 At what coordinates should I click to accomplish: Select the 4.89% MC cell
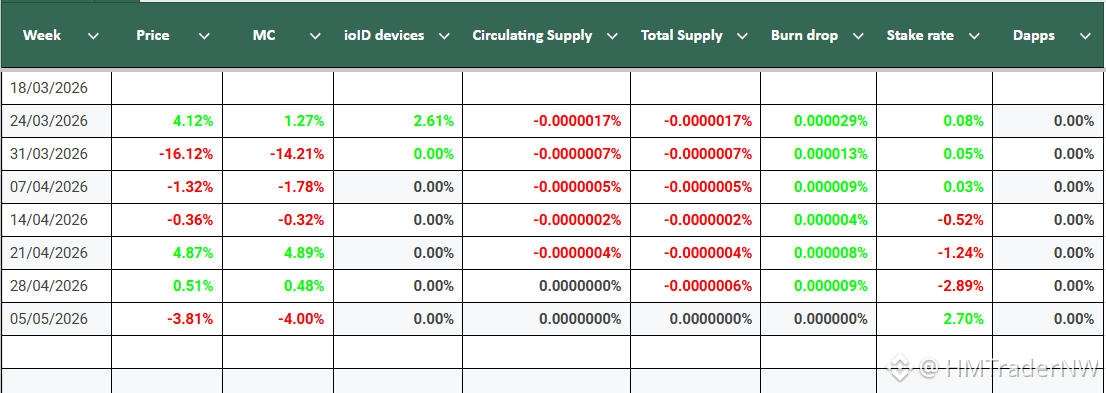tap(278, 253)
